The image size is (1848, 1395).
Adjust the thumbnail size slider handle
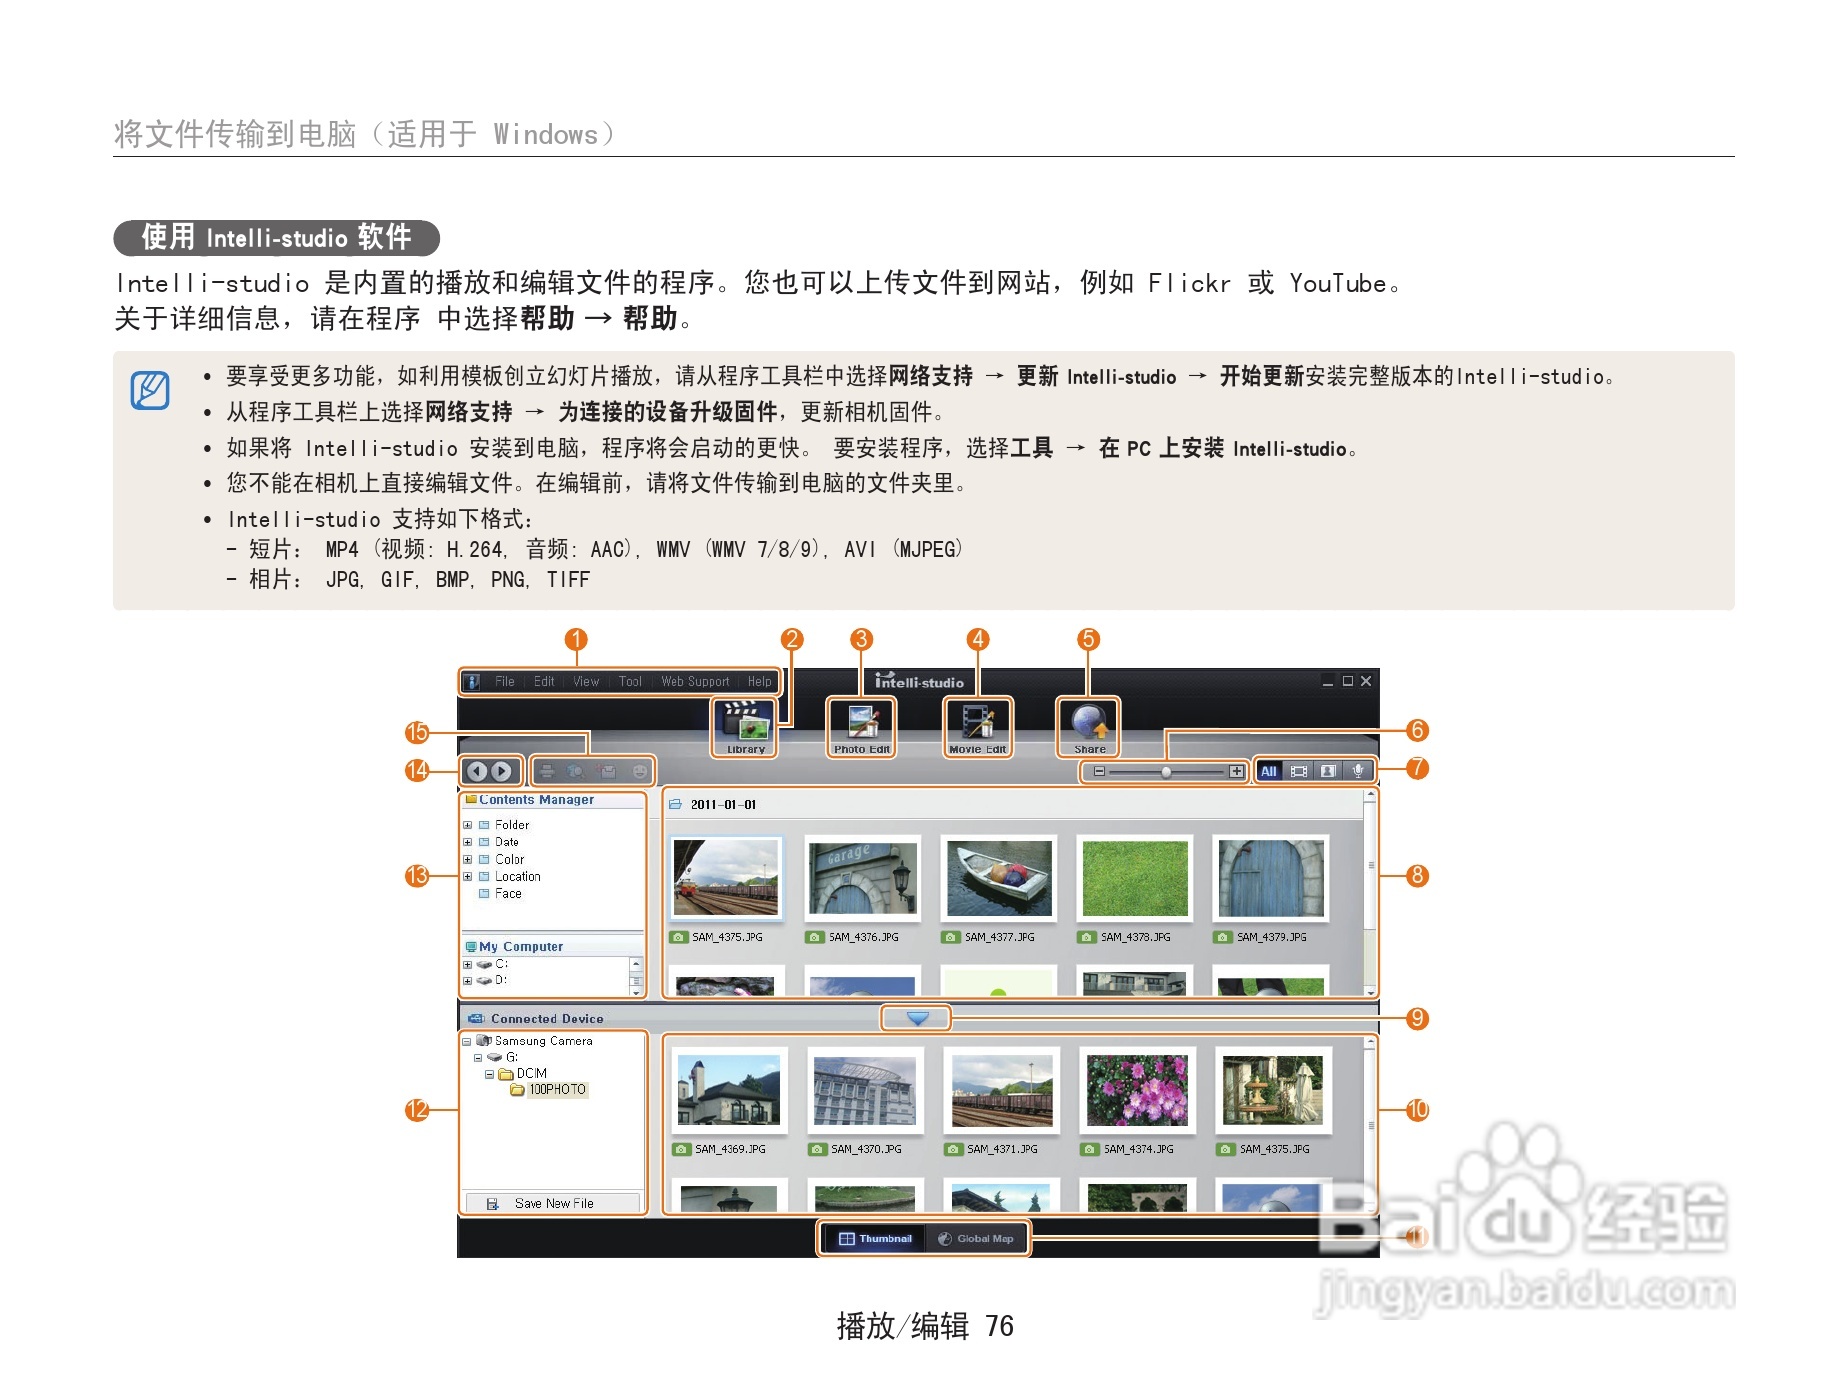[x=1166, y=771]
